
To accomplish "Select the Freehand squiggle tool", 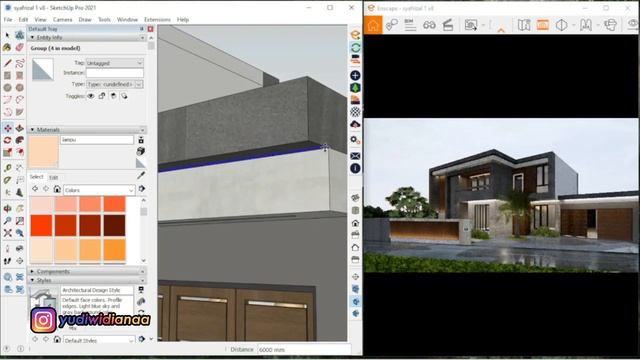I will pos(19,63).
